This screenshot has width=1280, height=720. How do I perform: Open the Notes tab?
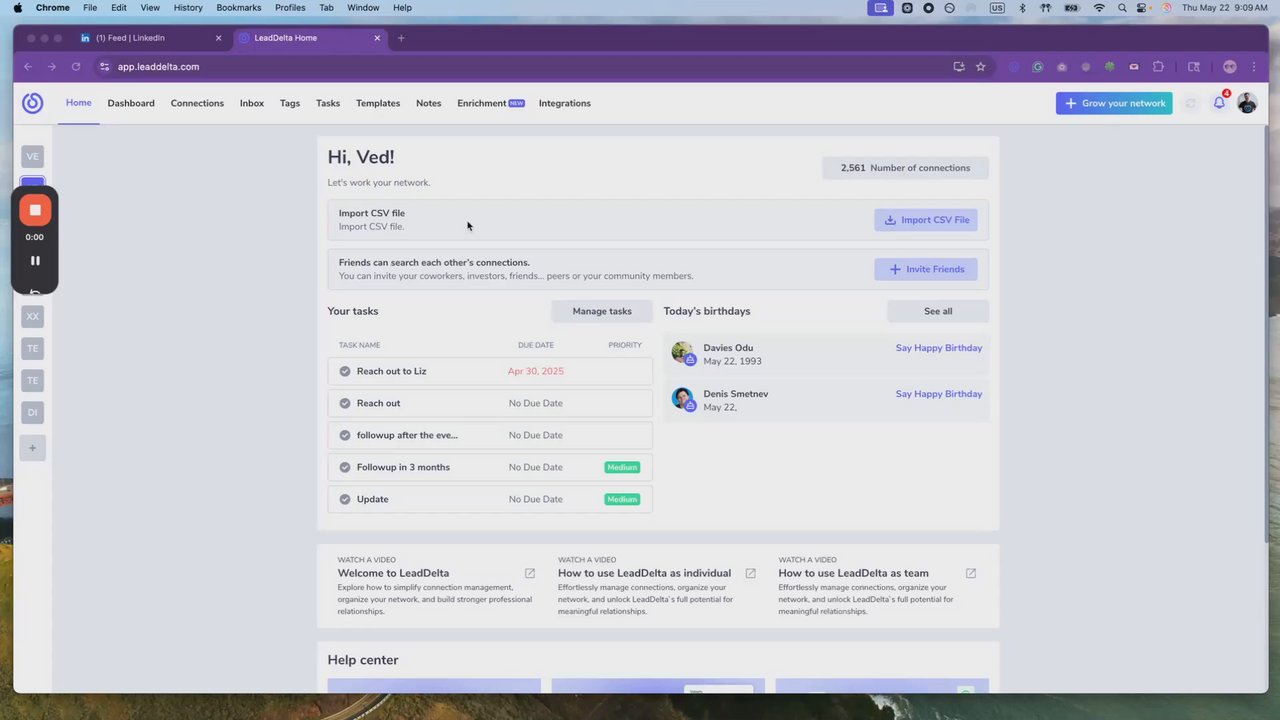(x=429, y=103)
